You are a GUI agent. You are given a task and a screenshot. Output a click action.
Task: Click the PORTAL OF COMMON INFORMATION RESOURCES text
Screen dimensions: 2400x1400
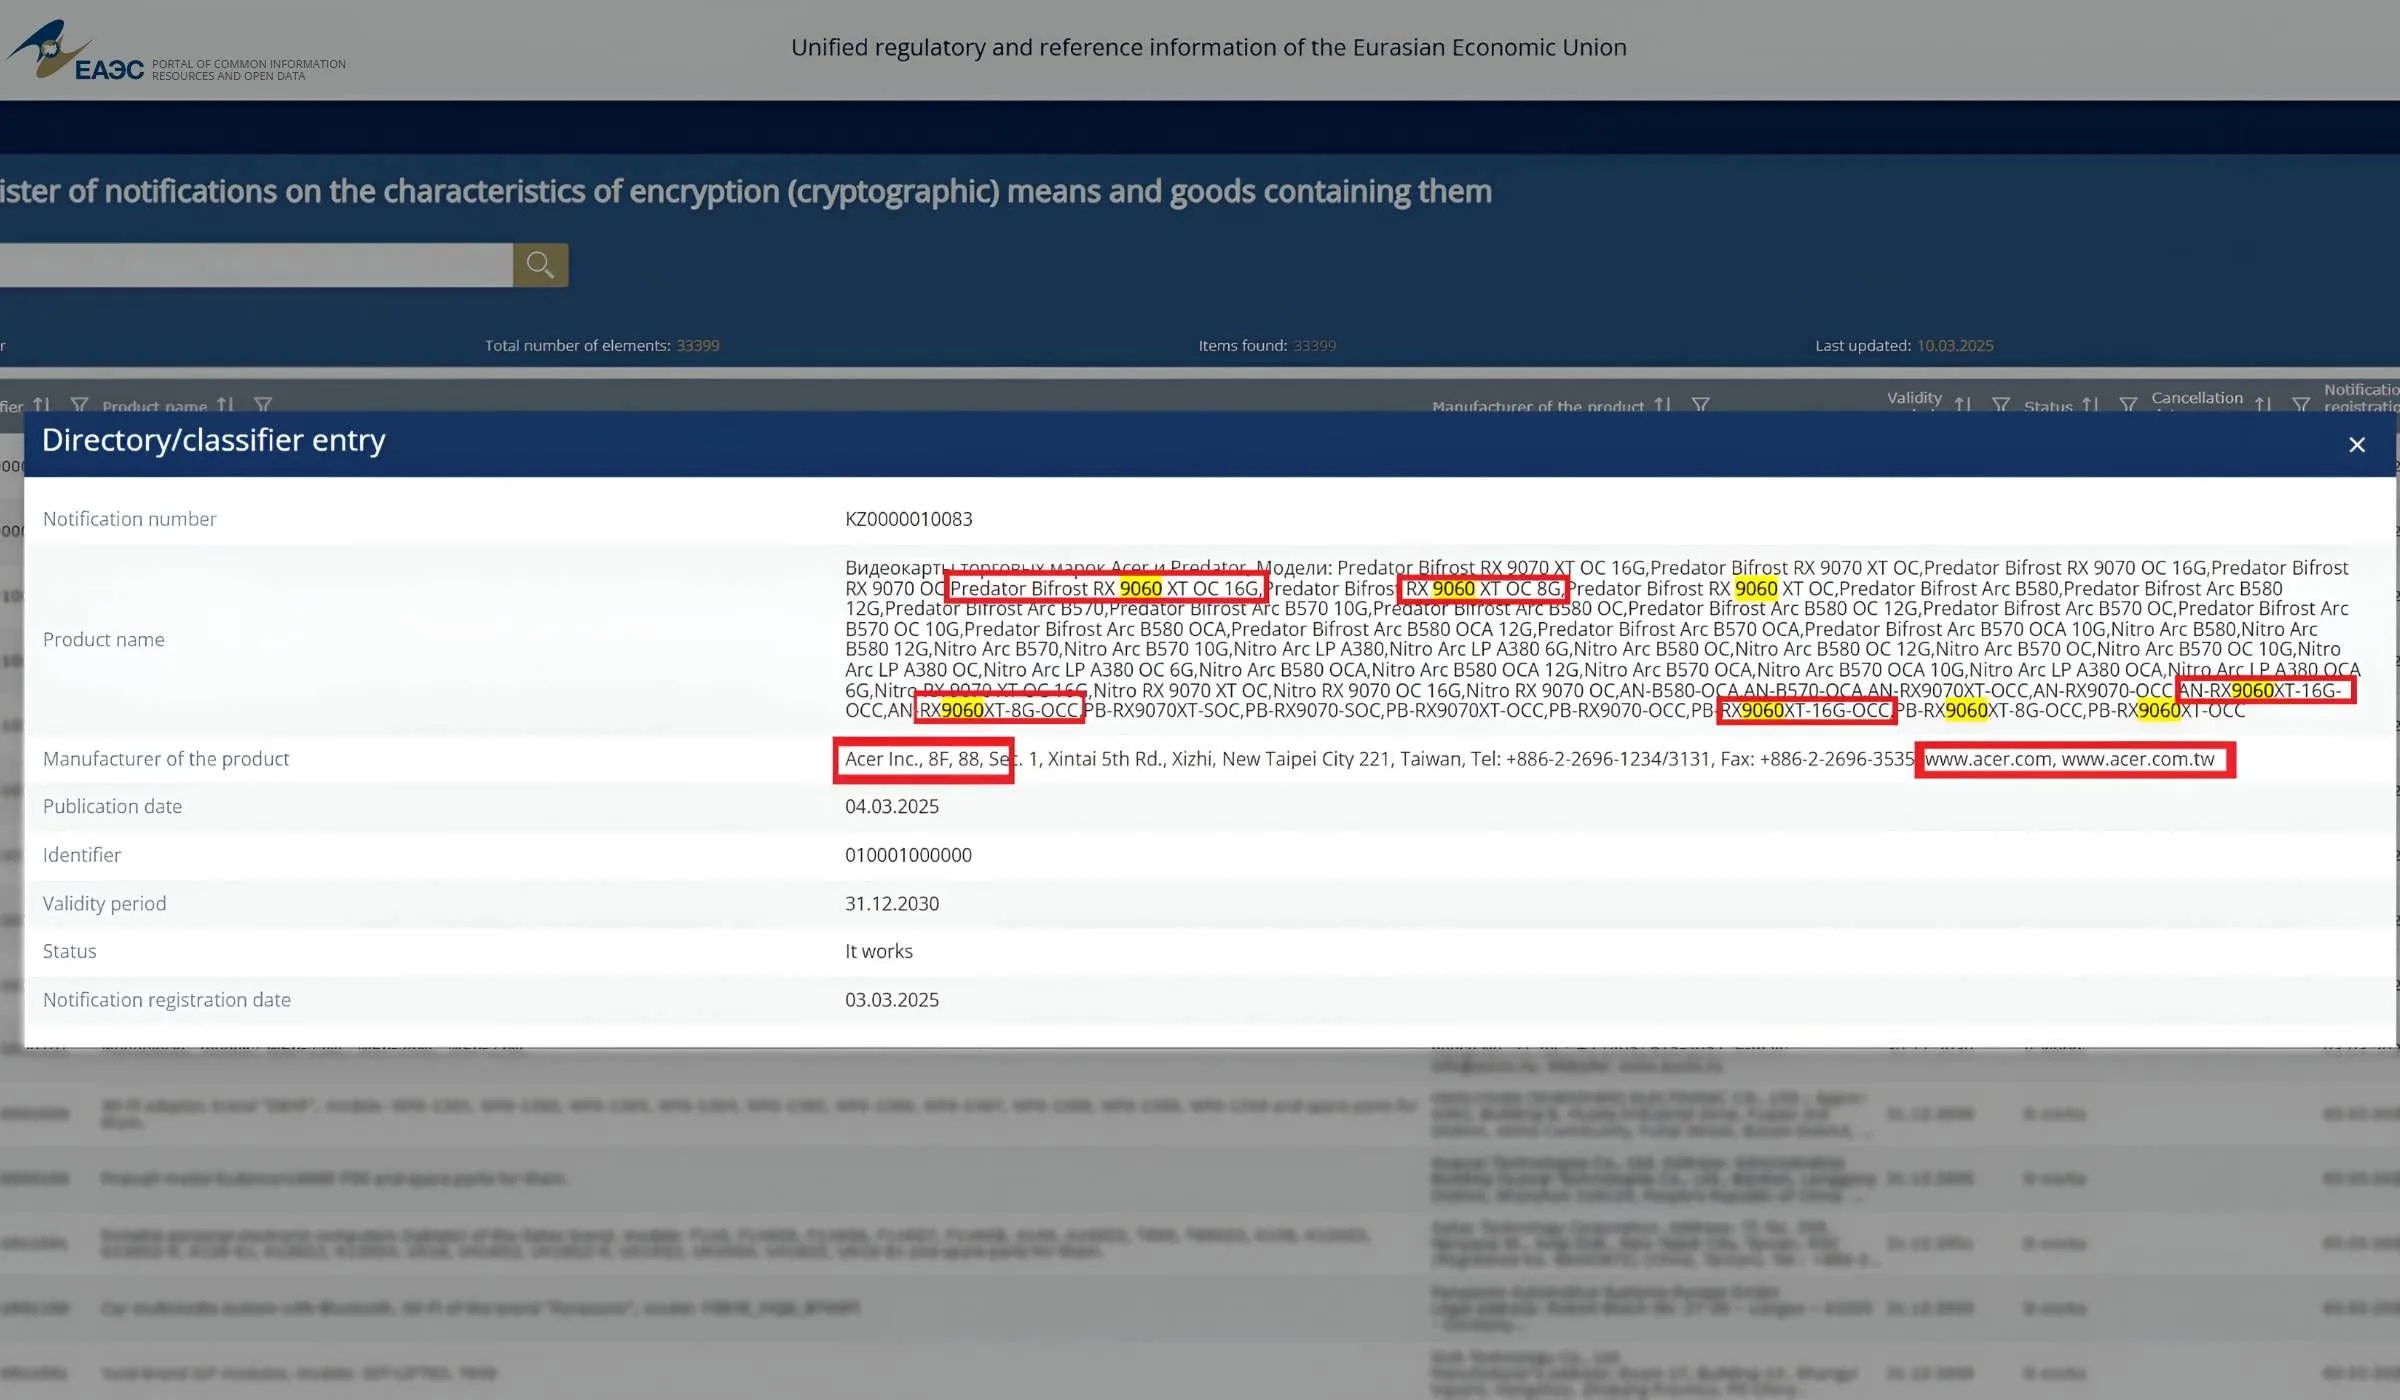coord(249,70)
